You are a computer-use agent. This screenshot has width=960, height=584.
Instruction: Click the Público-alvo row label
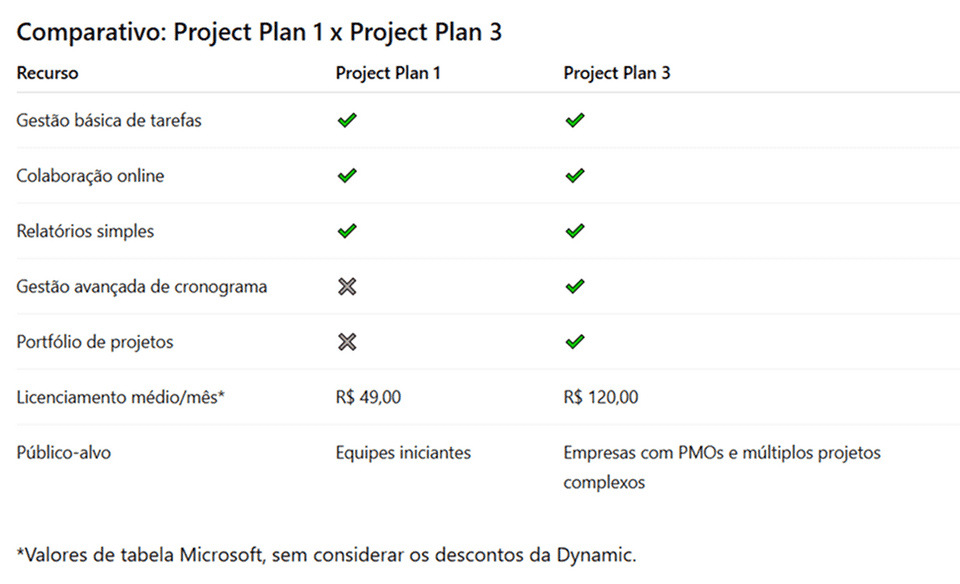click(64, 453)
